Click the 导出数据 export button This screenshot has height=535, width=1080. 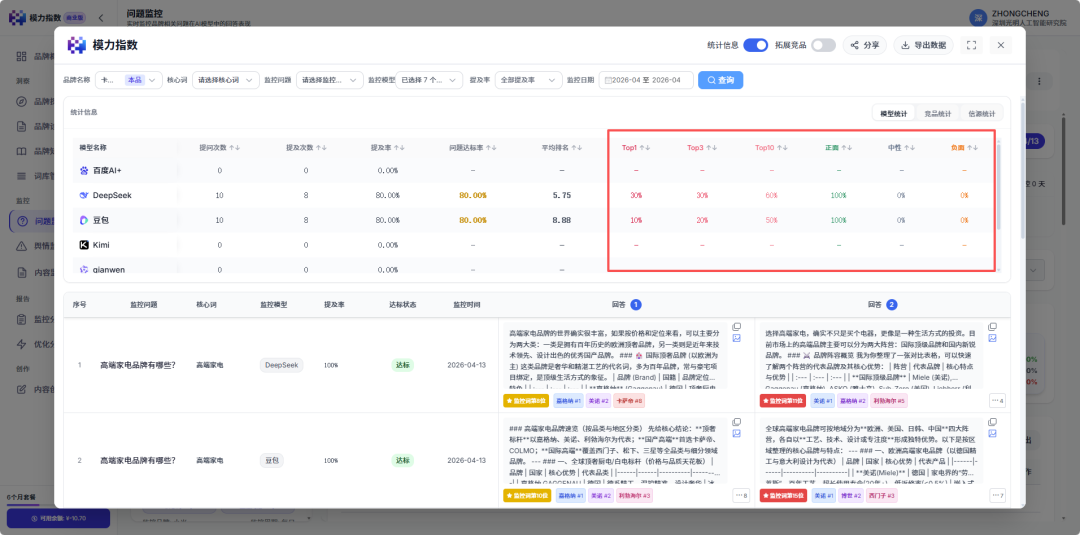click(x=924, y=45)
